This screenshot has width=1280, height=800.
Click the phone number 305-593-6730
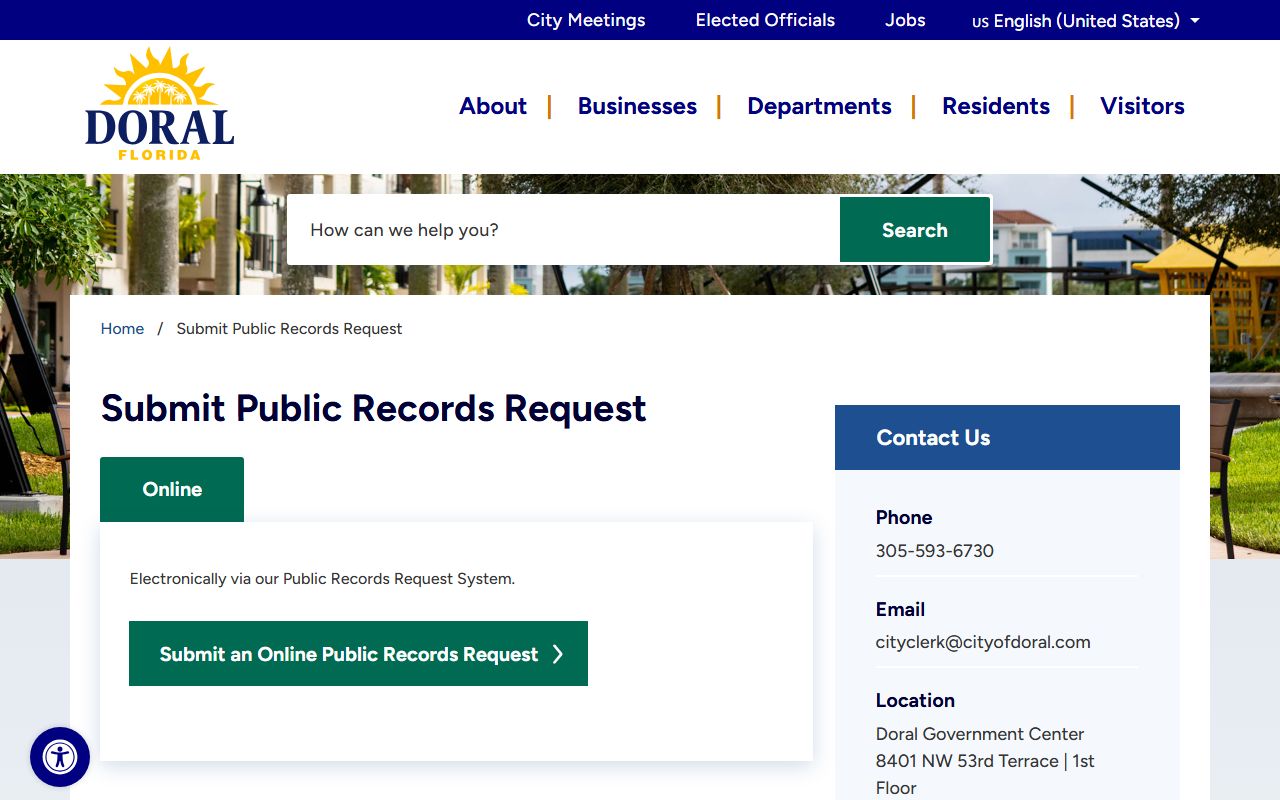tap(935, 551)
